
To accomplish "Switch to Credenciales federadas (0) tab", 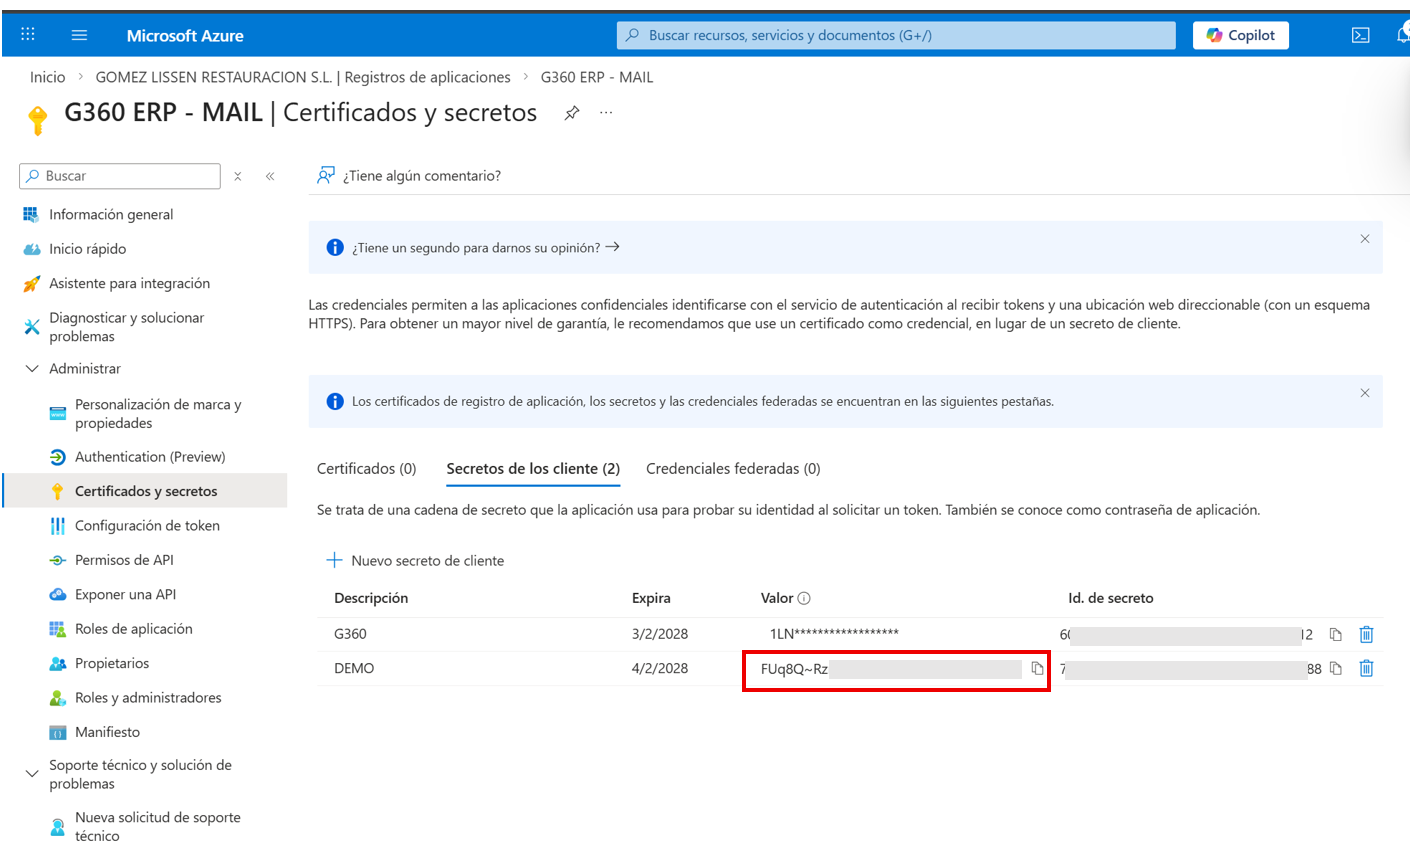I will (733, 469).
